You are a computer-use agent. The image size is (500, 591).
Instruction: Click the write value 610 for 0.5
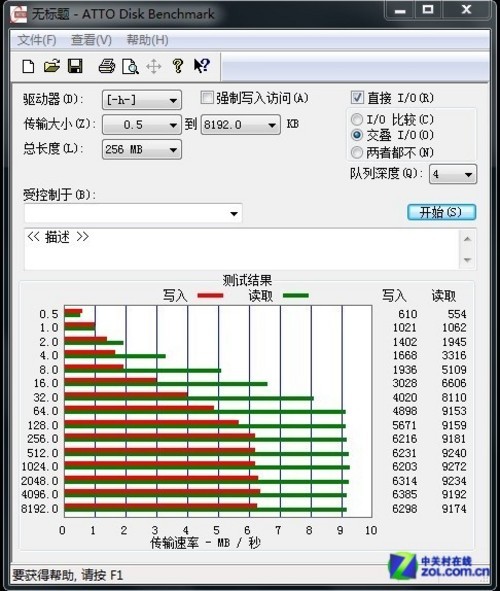(x=408, y=314)
